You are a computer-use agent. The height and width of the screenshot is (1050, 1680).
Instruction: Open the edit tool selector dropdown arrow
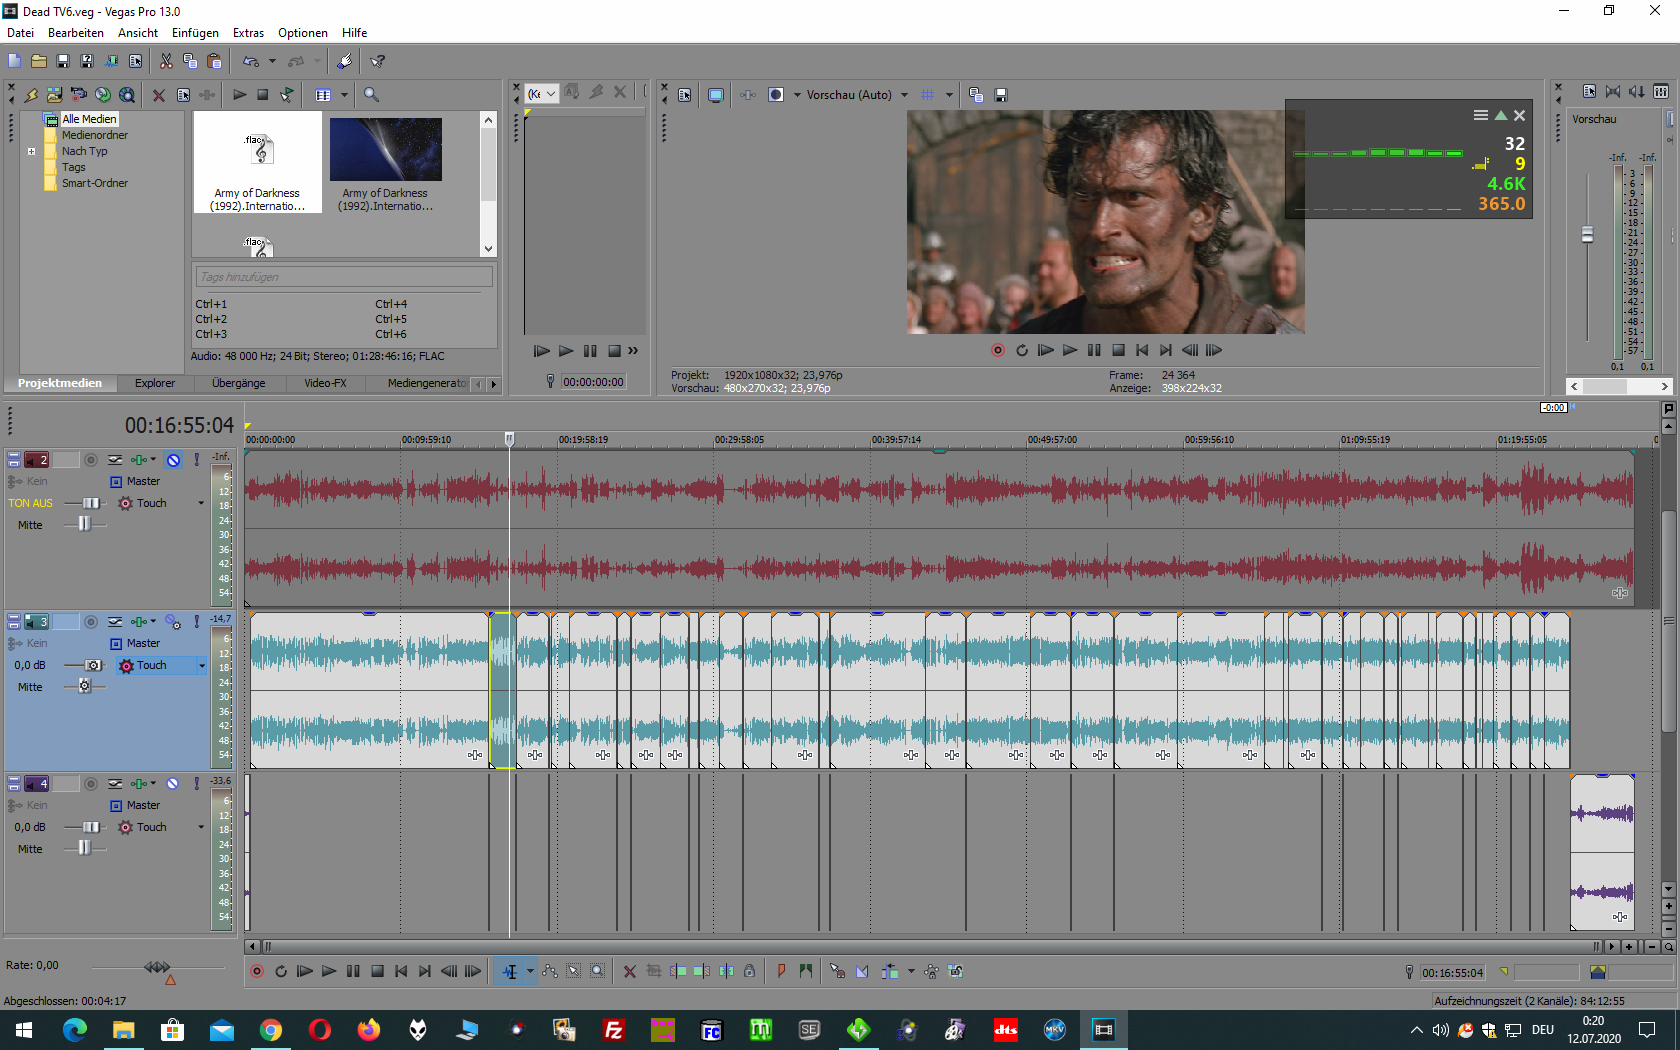tap(530, 971)
